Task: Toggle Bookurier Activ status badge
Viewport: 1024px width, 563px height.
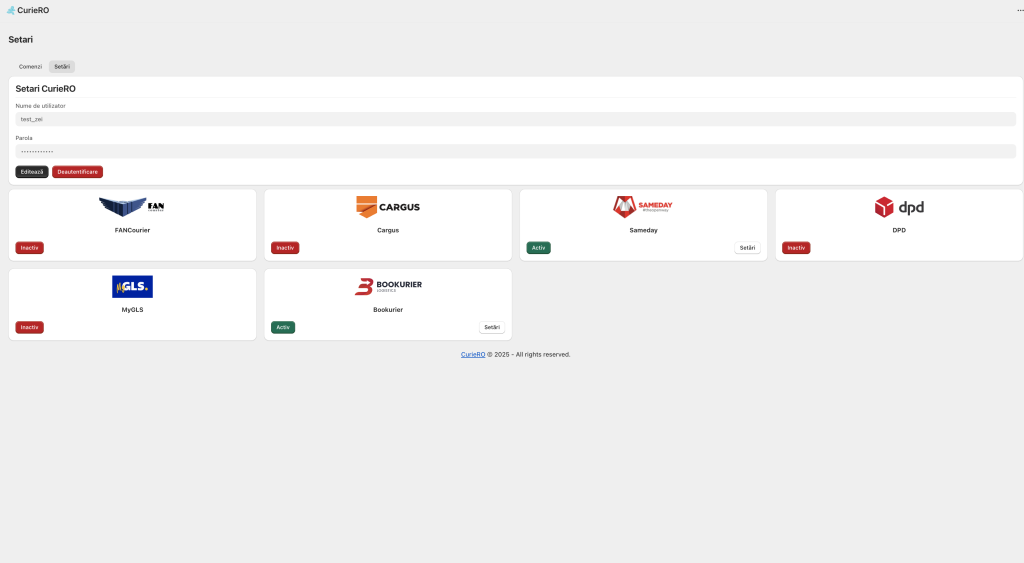Action: pos(283,327)
